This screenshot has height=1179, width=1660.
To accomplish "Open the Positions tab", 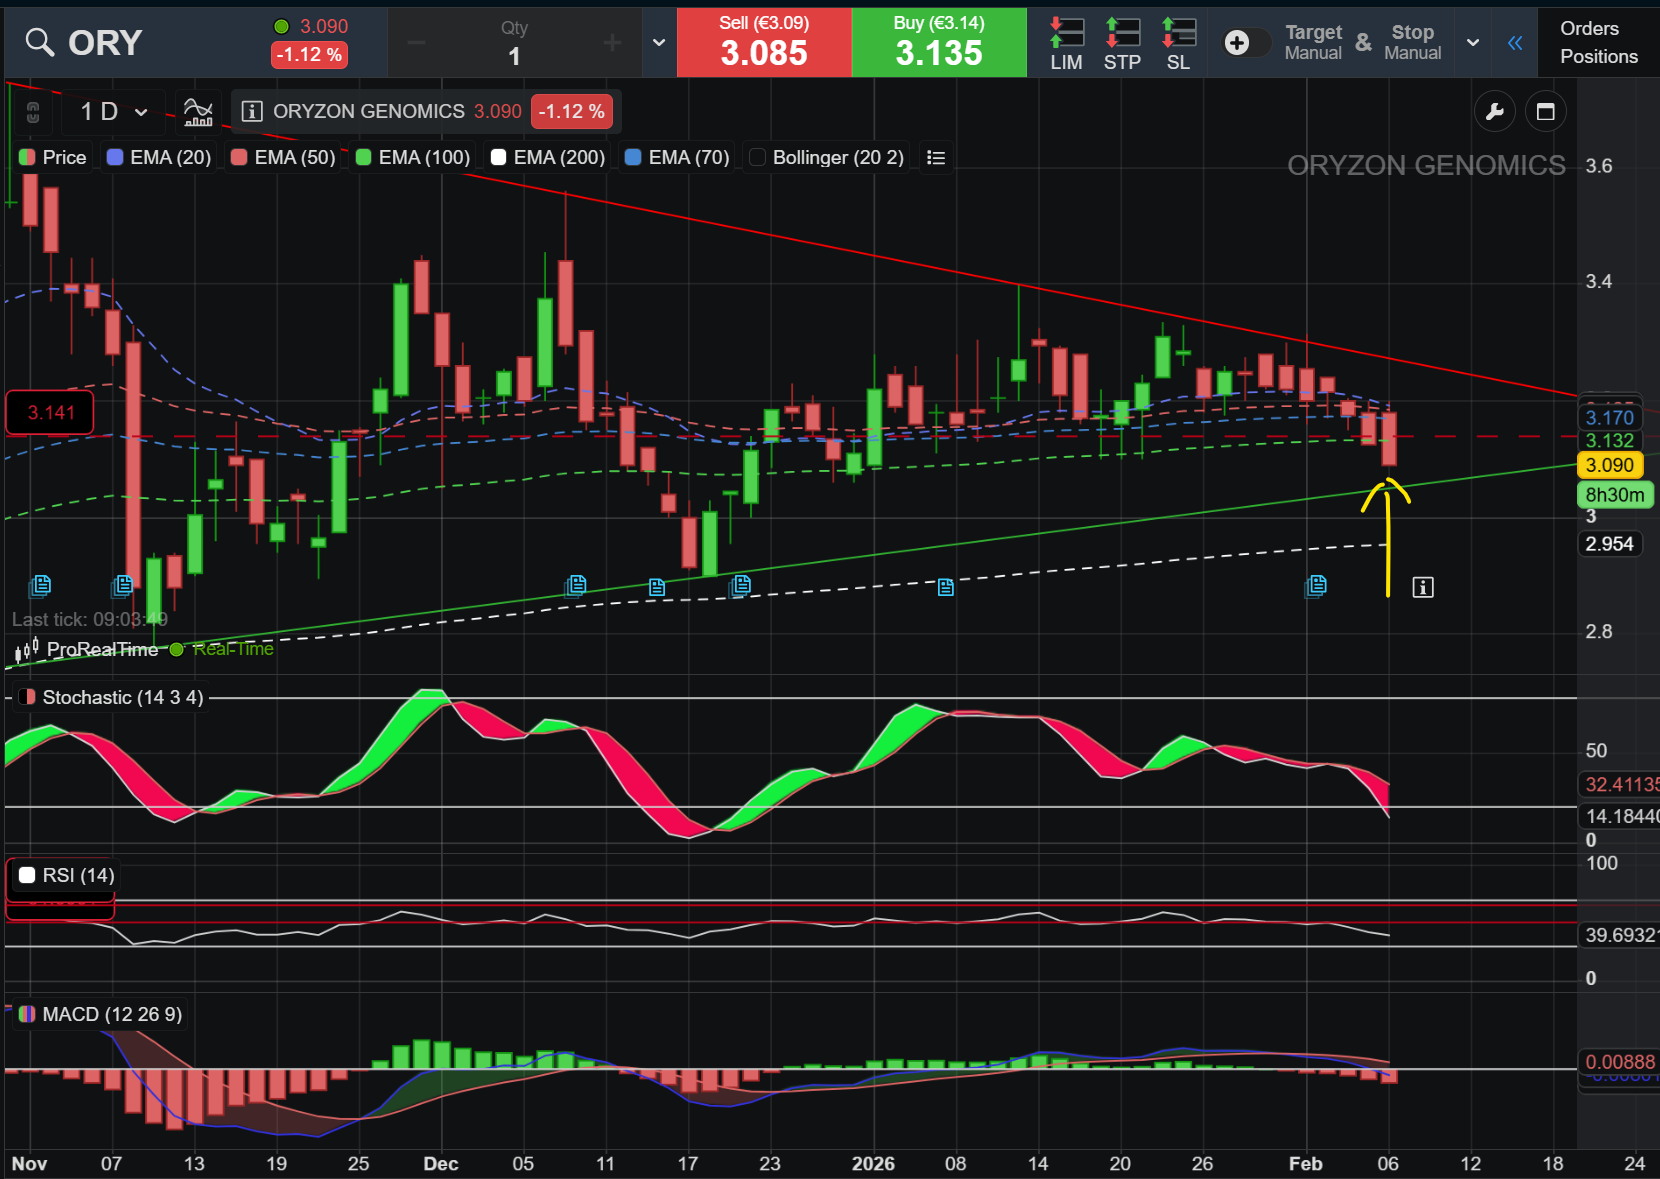I will coord(1599,57).
